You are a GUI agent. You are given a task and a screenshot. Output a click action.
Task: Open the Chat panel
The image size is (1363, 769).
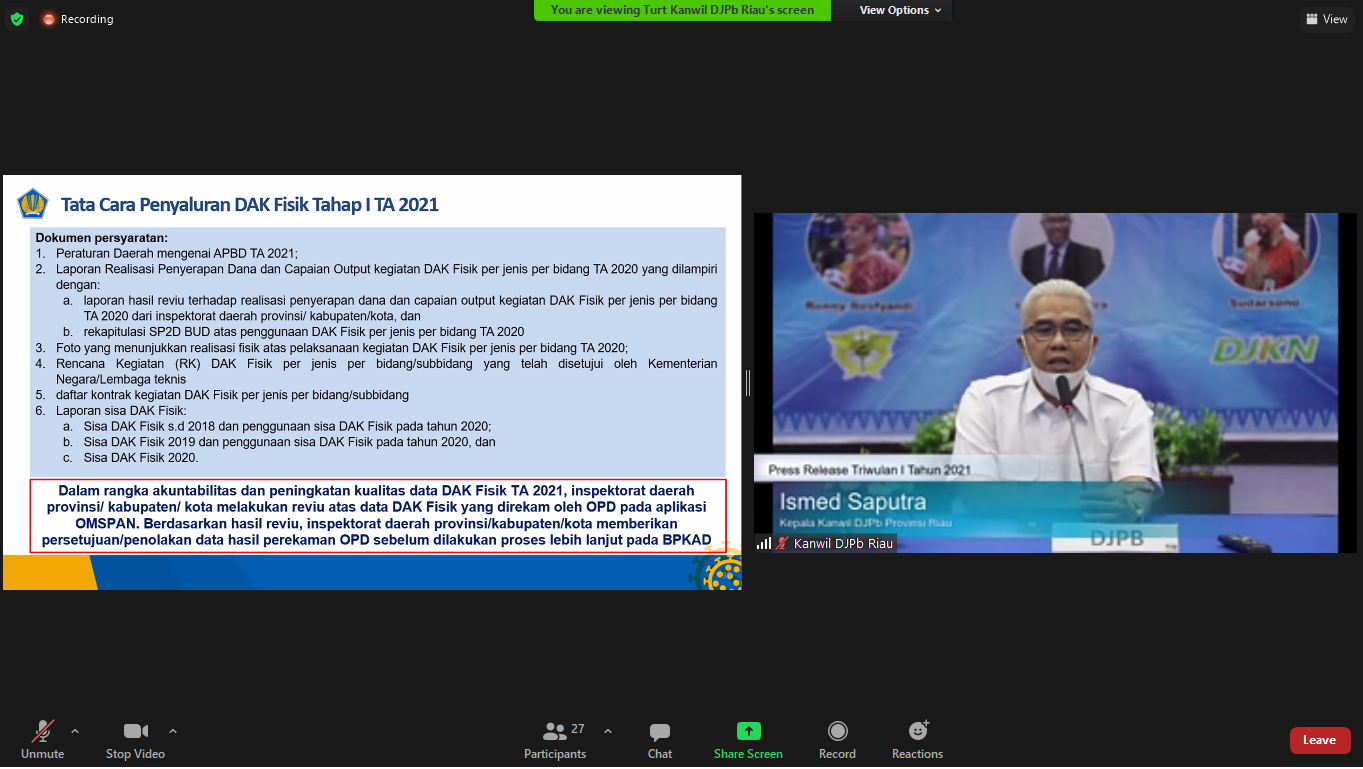pos(659,740)
